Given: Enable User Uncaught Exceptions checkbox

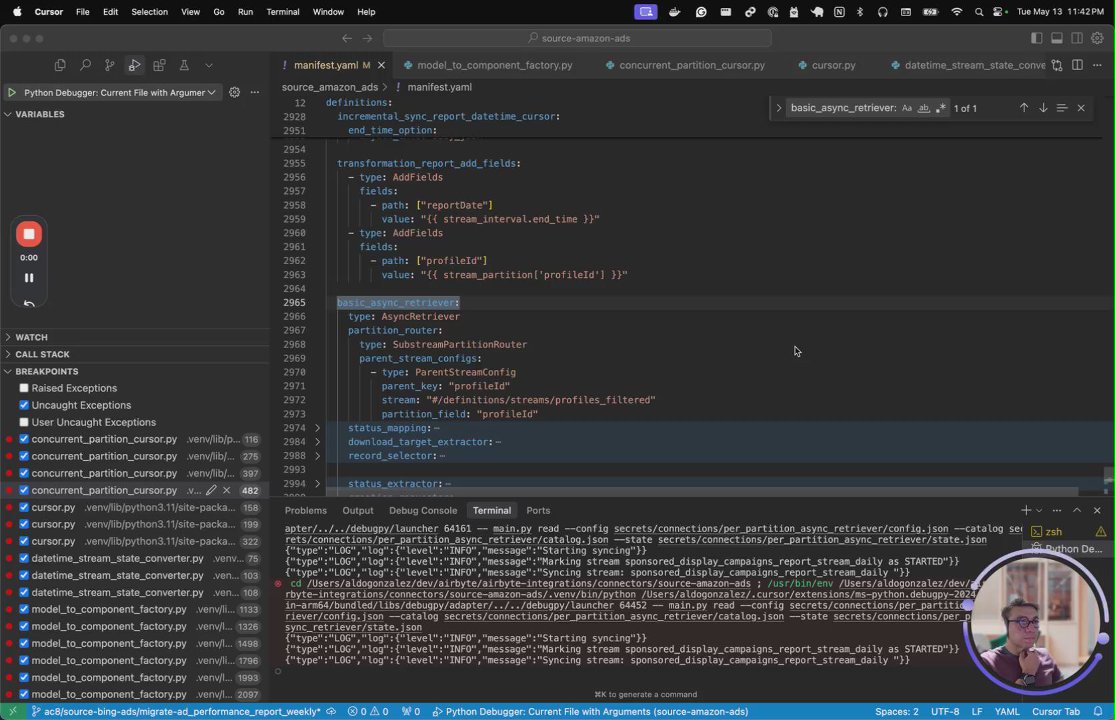Looking at the screenshot, I should coord(24,422).
